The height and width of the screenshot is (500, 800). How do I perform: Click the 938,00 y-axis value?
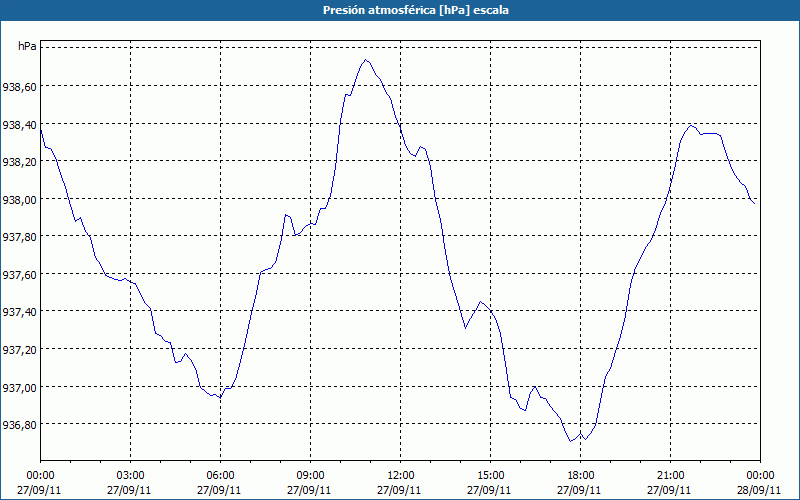click(x=19, y=199)
